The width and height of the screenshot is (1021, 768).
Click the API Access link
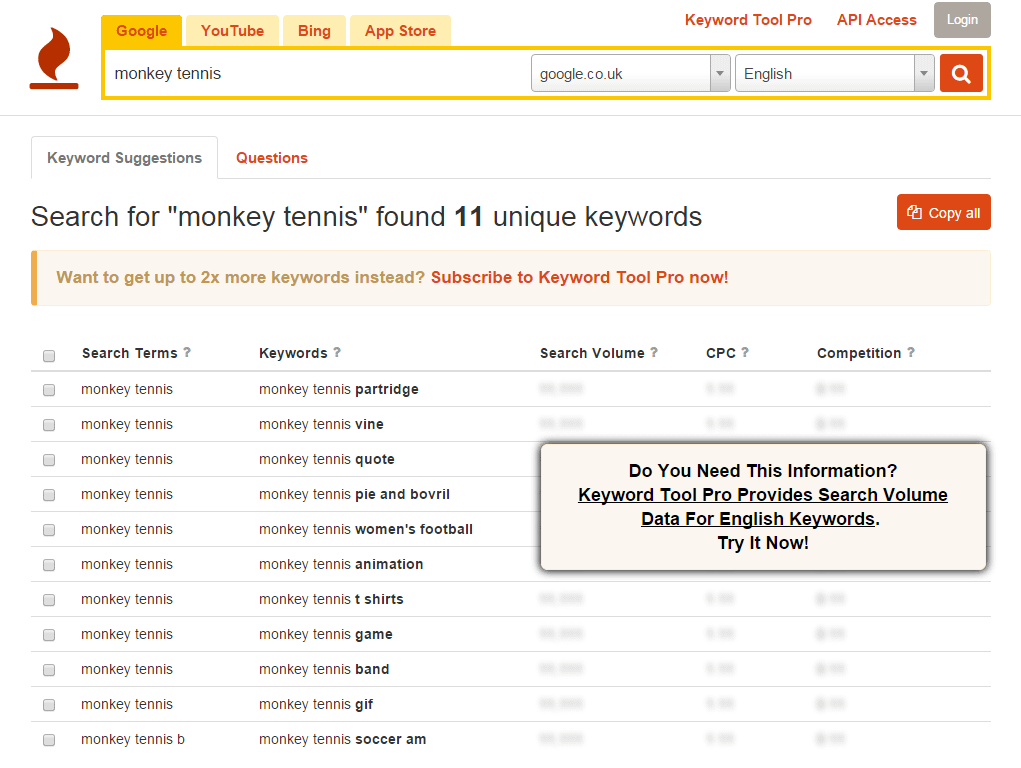point(876,20)
